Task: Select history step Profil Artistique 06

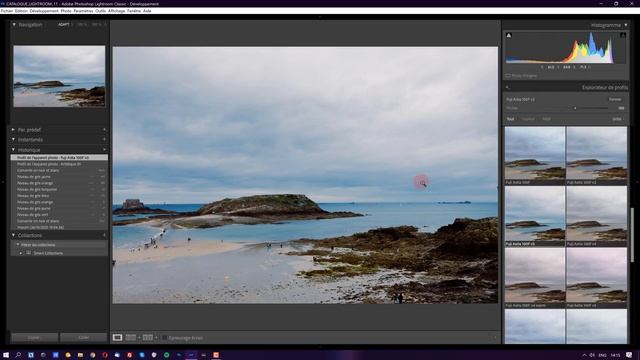Action: point(59,164)
